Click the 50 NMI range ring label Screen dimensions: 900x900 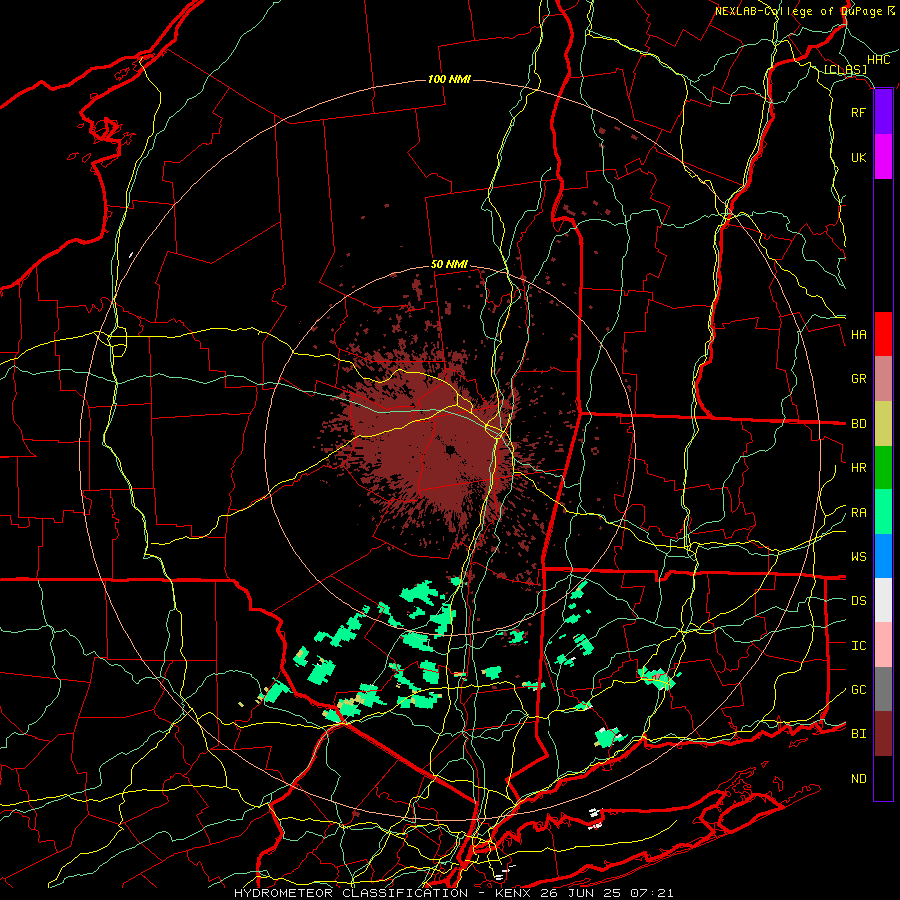pyautogui.click(x=449, y=264)
